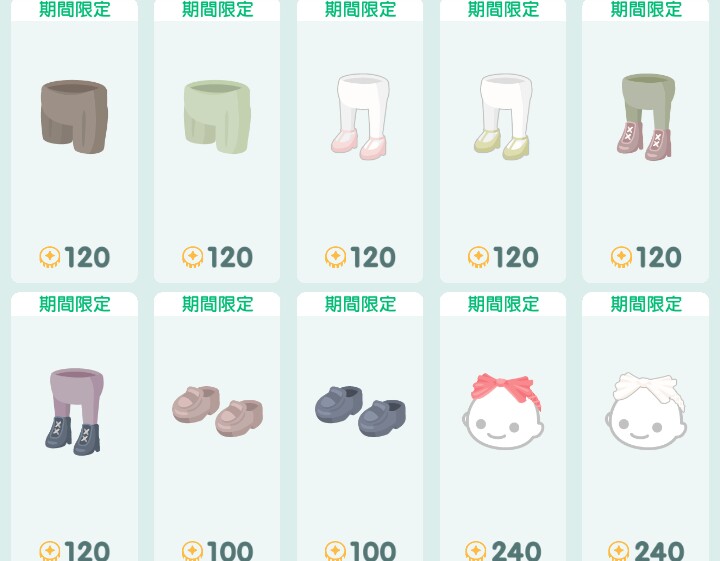Select the beige loafers item
This screenshot has height=561, width=720.
pyautogui.click(x=217, y=411)
